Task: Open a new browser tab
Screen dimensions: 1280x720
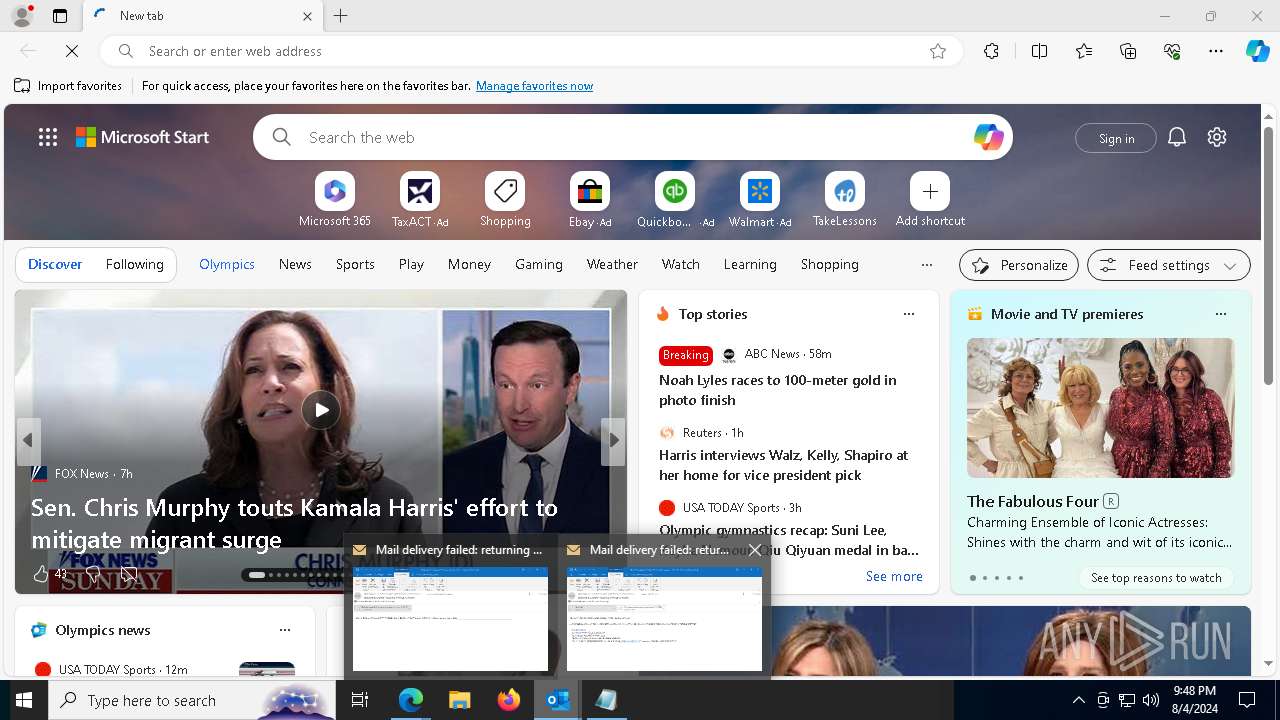Action: tap(340, 16)
